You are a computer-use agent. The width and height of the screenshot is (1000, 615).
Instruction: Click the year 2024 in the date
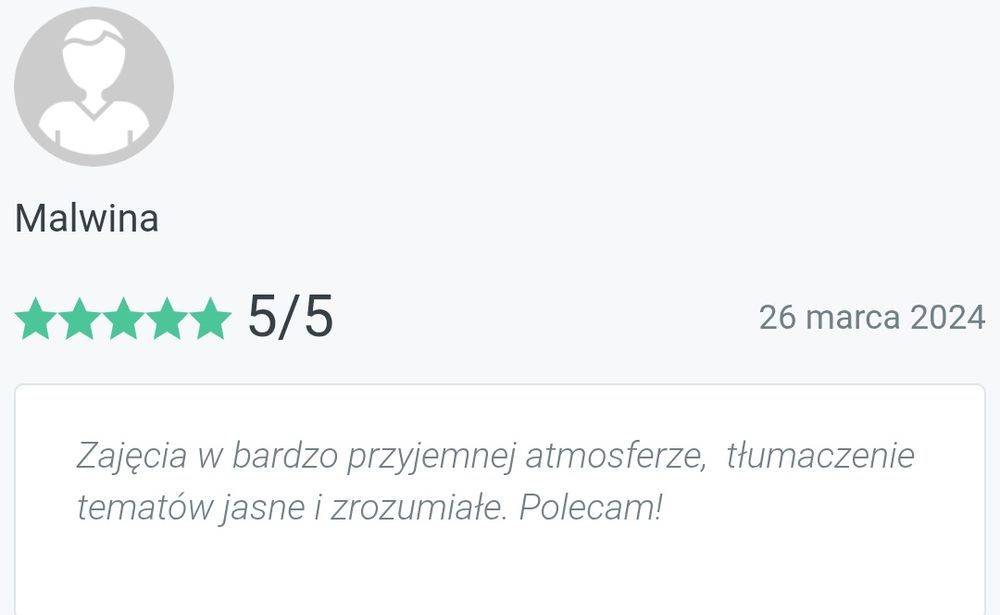click(x=947, y=318)
